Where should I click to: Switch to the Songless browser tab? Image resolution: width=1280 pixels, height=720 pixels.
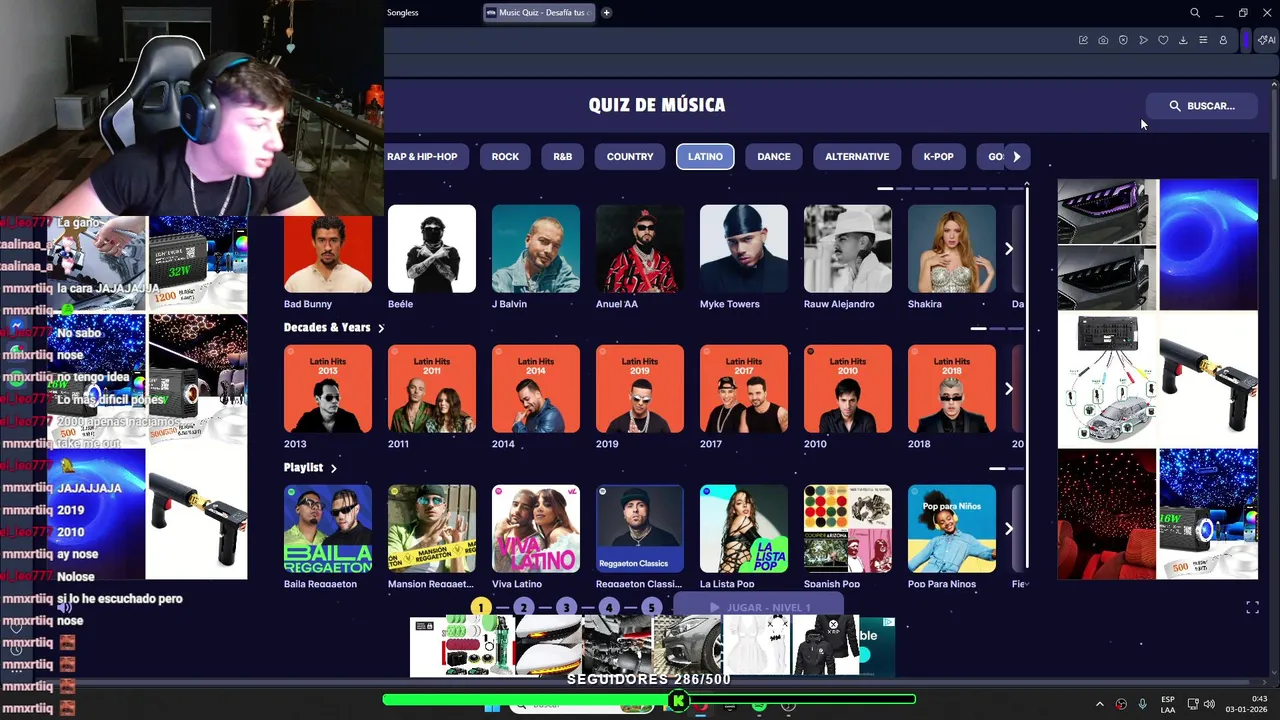[x=403, y=13]
